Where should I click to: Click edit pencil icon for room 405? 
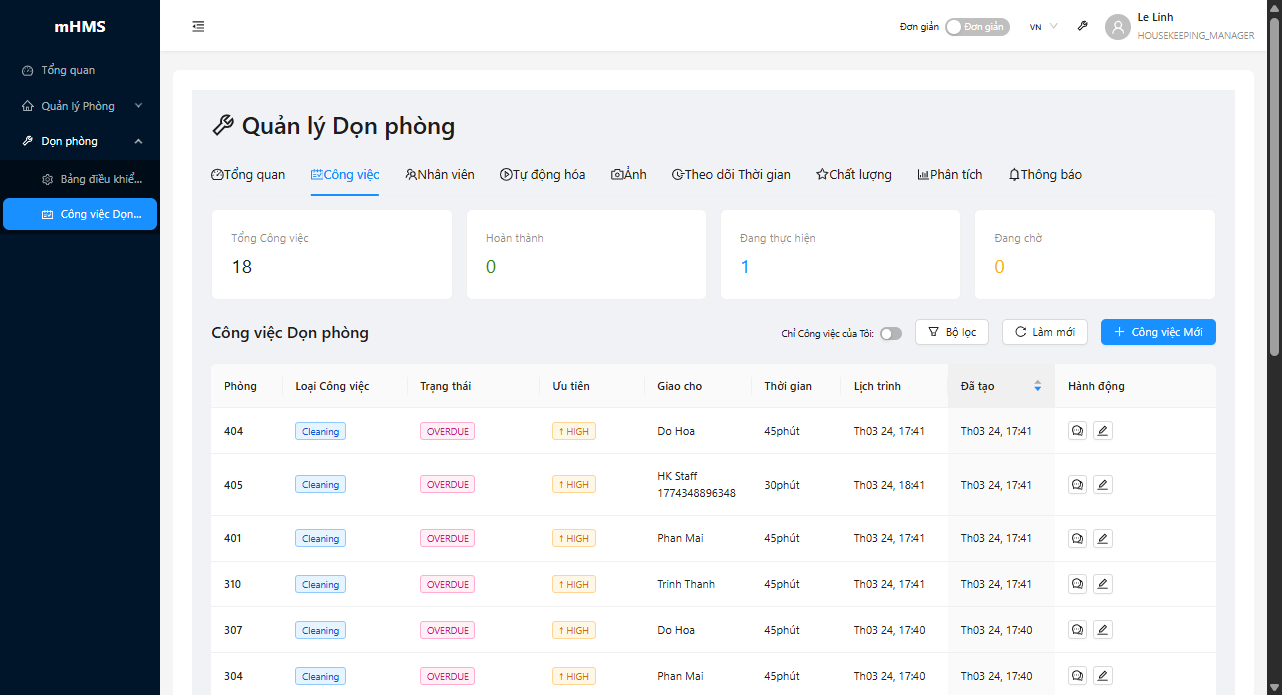tap(1102, 485)
